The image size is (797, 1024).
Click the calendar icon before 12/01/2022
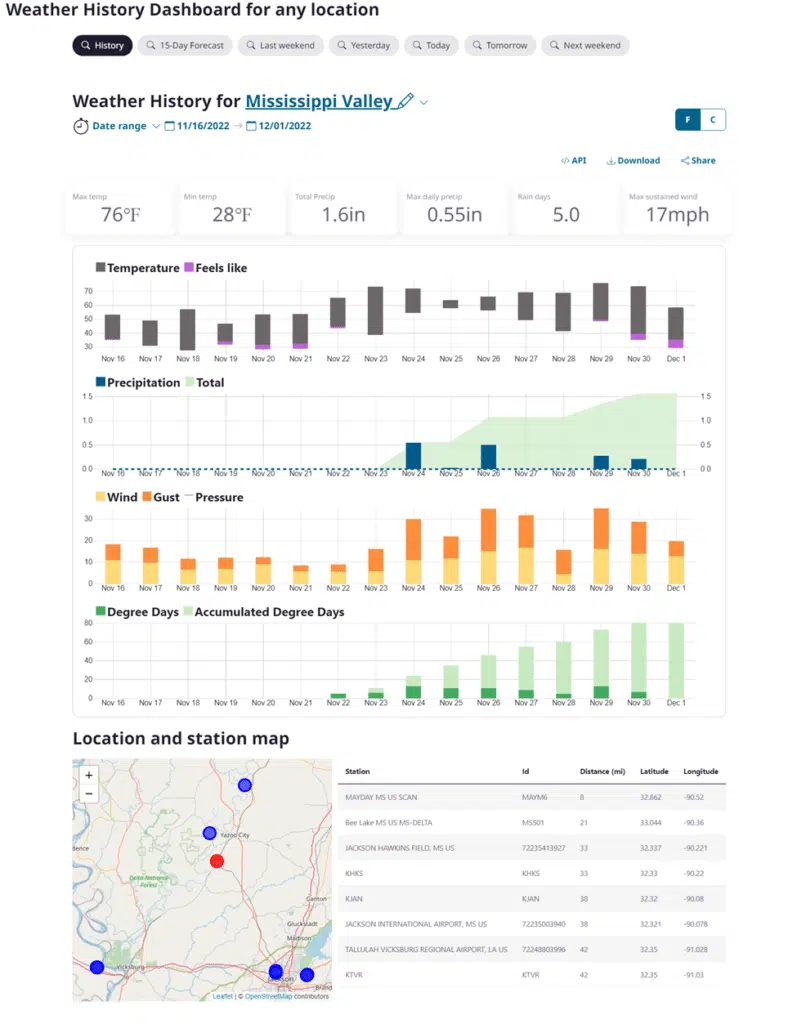[252, 126]
